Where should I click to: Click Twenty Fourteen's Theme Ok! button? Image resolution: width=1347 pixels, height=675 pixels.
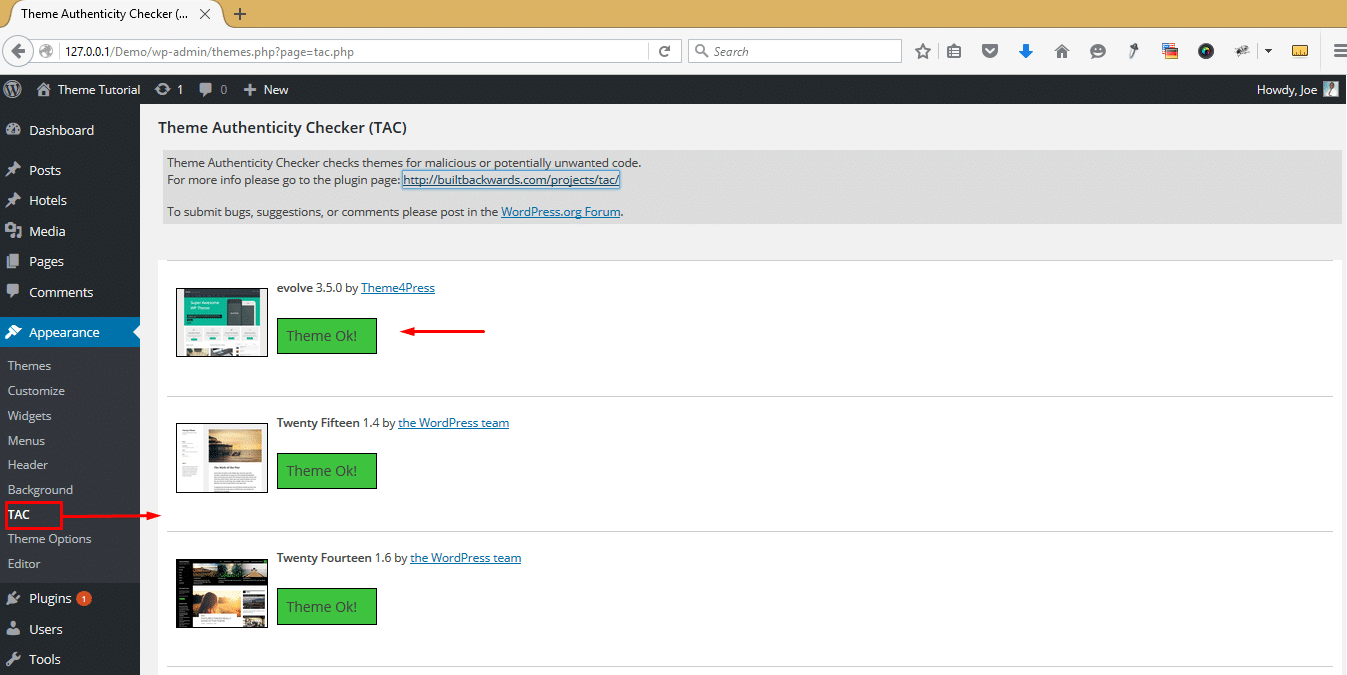327,607
